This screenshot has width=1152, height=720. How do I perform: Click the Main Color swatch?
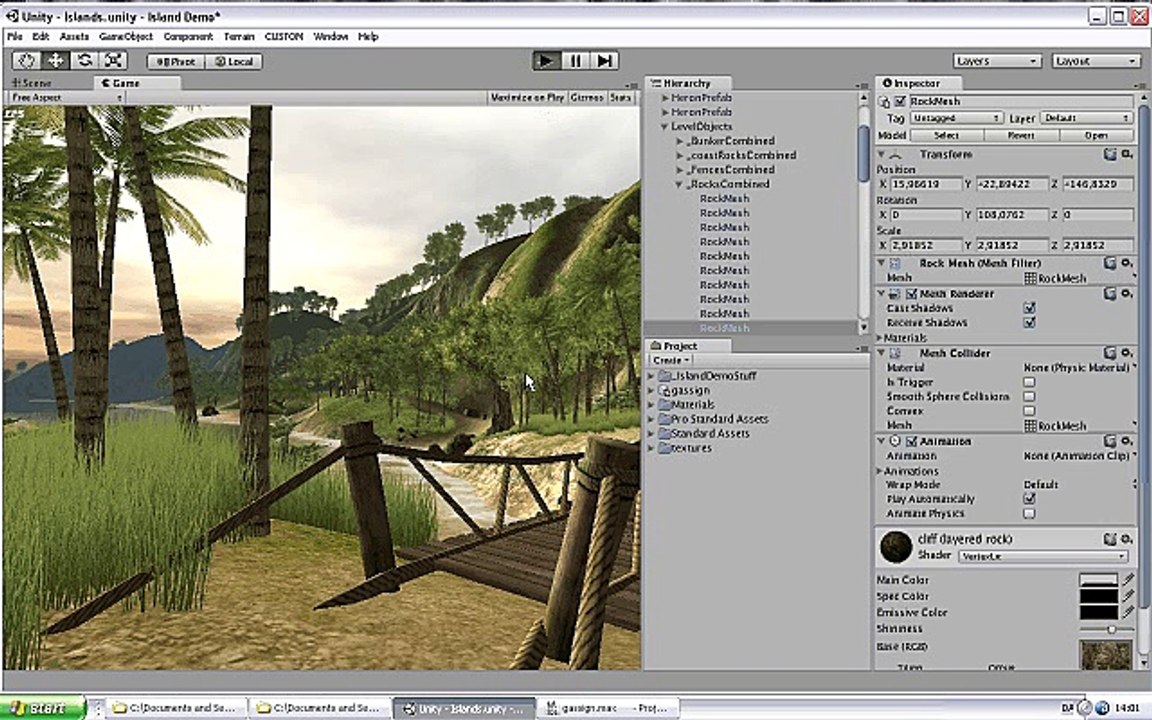pos(1098,580)
